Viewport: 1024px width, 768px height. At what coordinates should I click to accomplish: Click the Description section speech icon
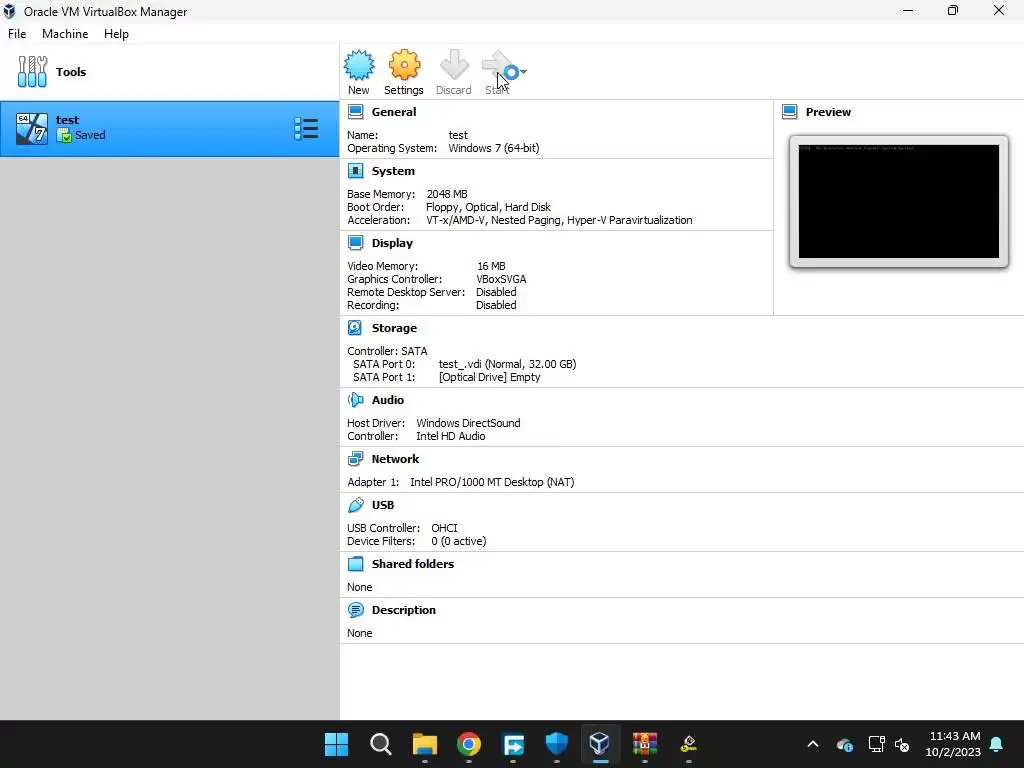pos(355,610)
